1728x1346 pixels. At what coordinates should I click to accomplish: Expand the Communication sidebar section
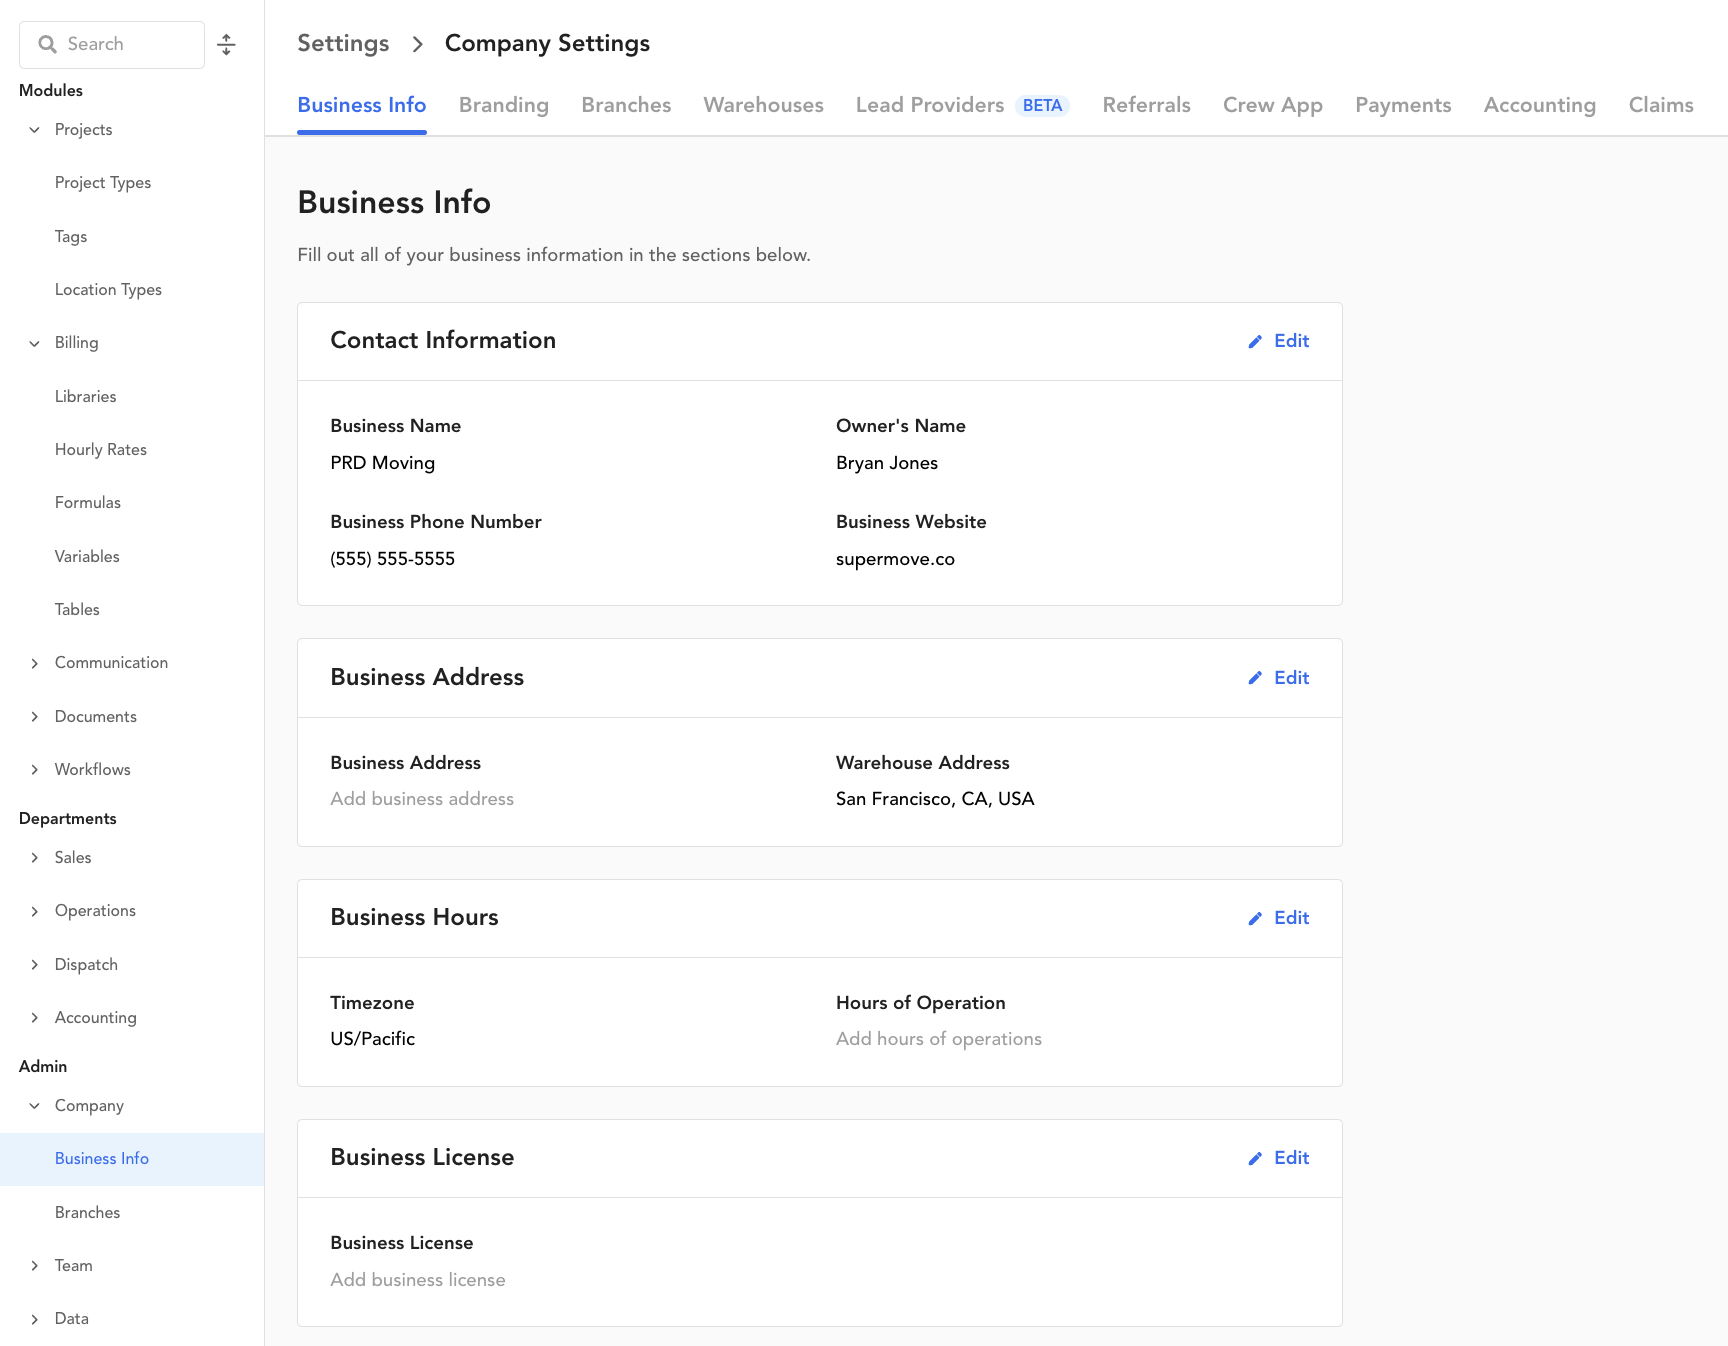(35, 663)
